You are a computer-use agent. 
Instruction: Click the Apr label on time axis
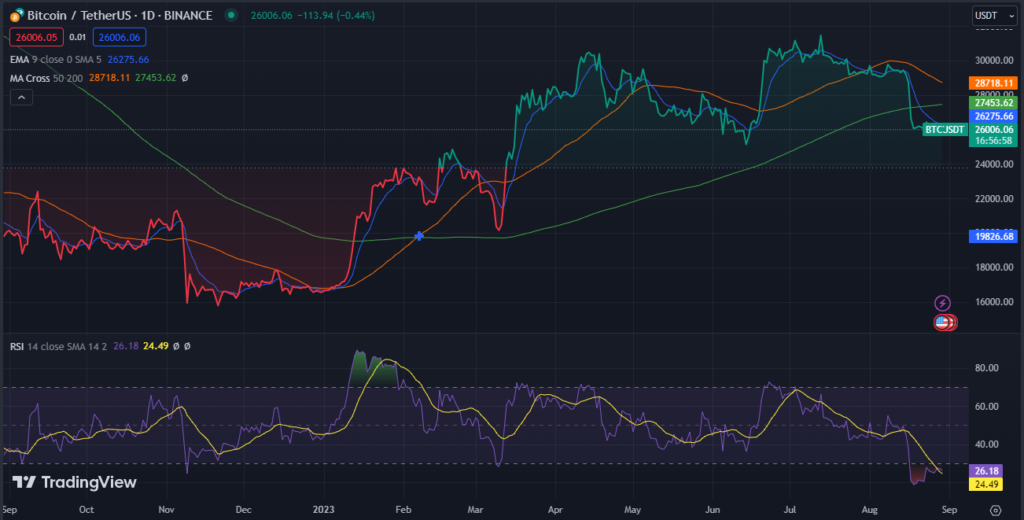click(x=555, y=510)
